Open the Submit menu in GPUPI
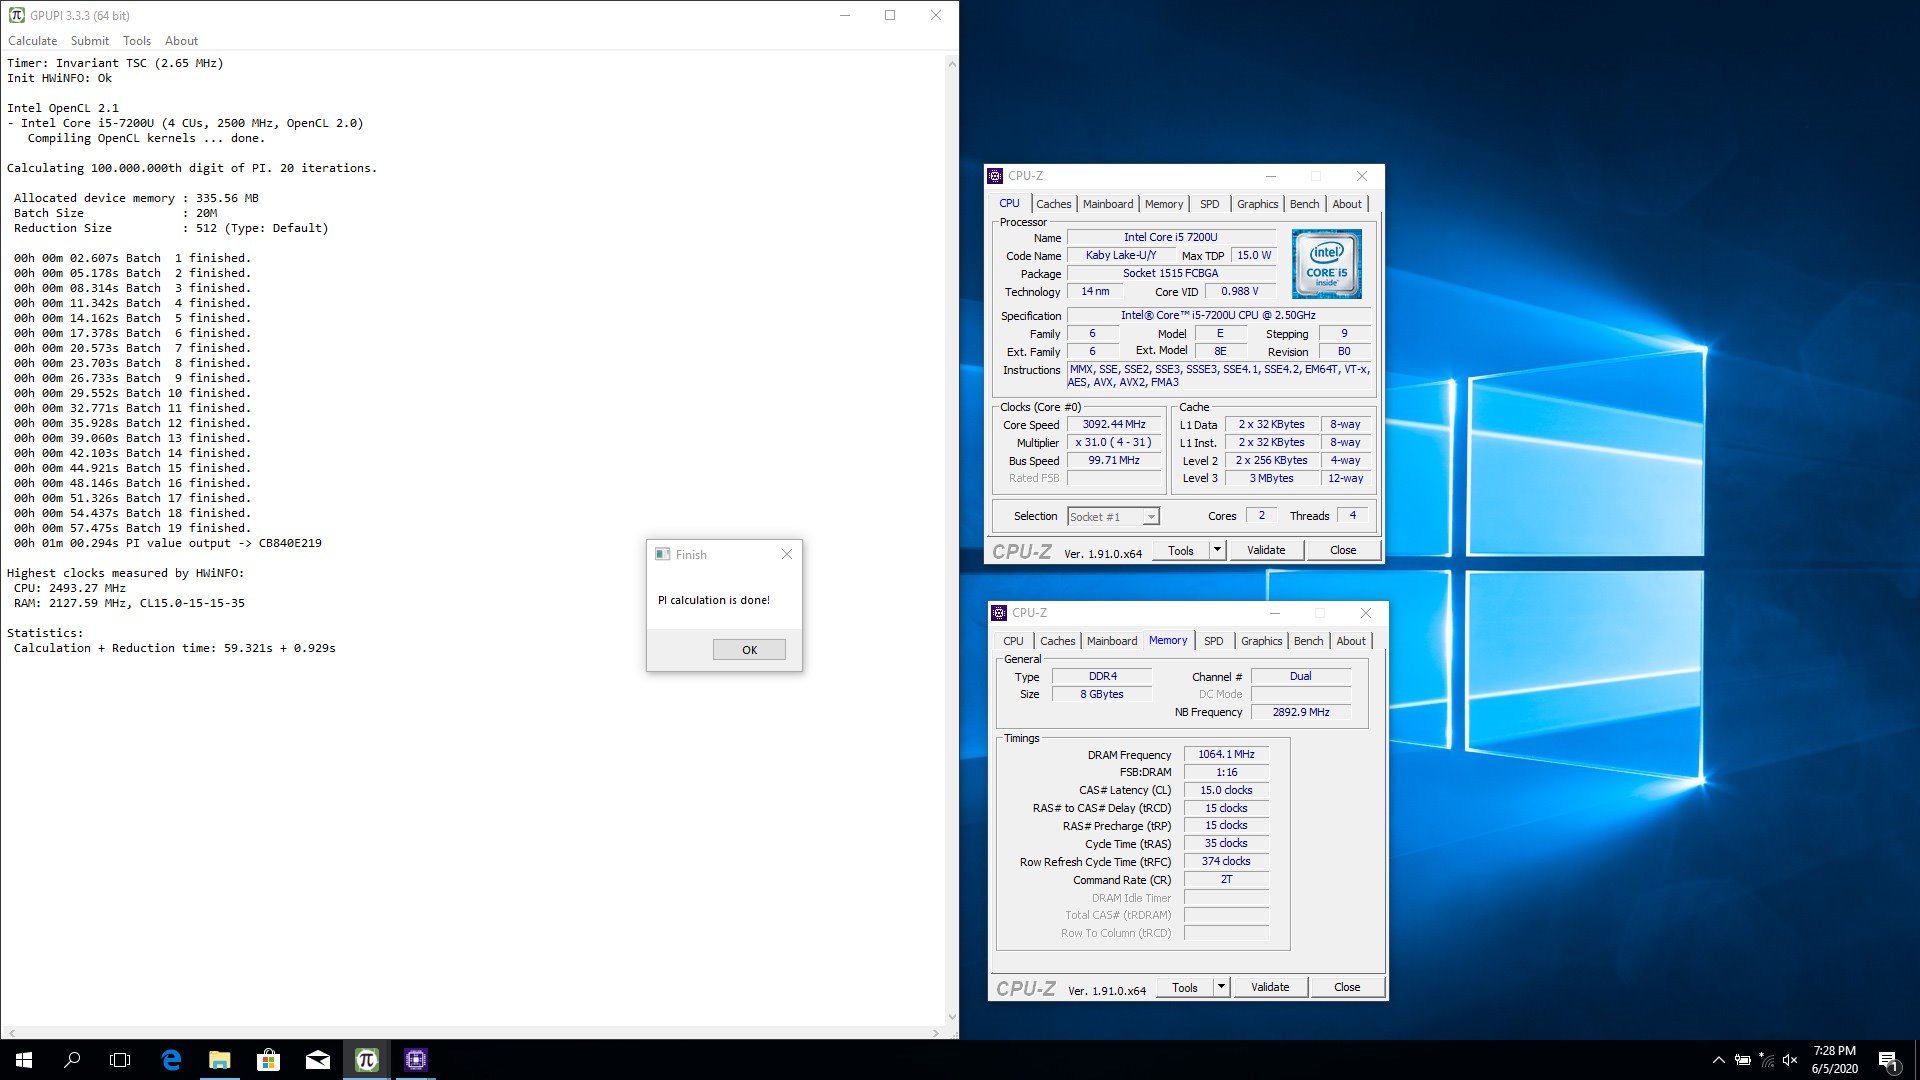This screenshot has width=1920, height=1080. (x=90, y=41)
